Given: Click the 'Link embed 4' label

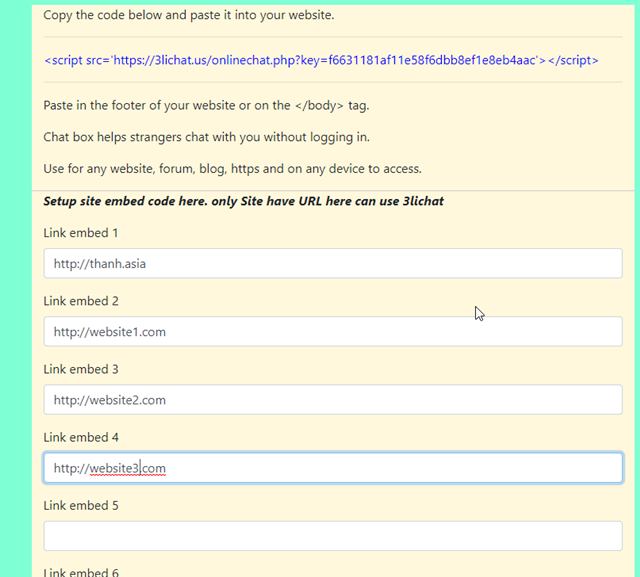Looking at the screenshot, I should pos(81,437).
